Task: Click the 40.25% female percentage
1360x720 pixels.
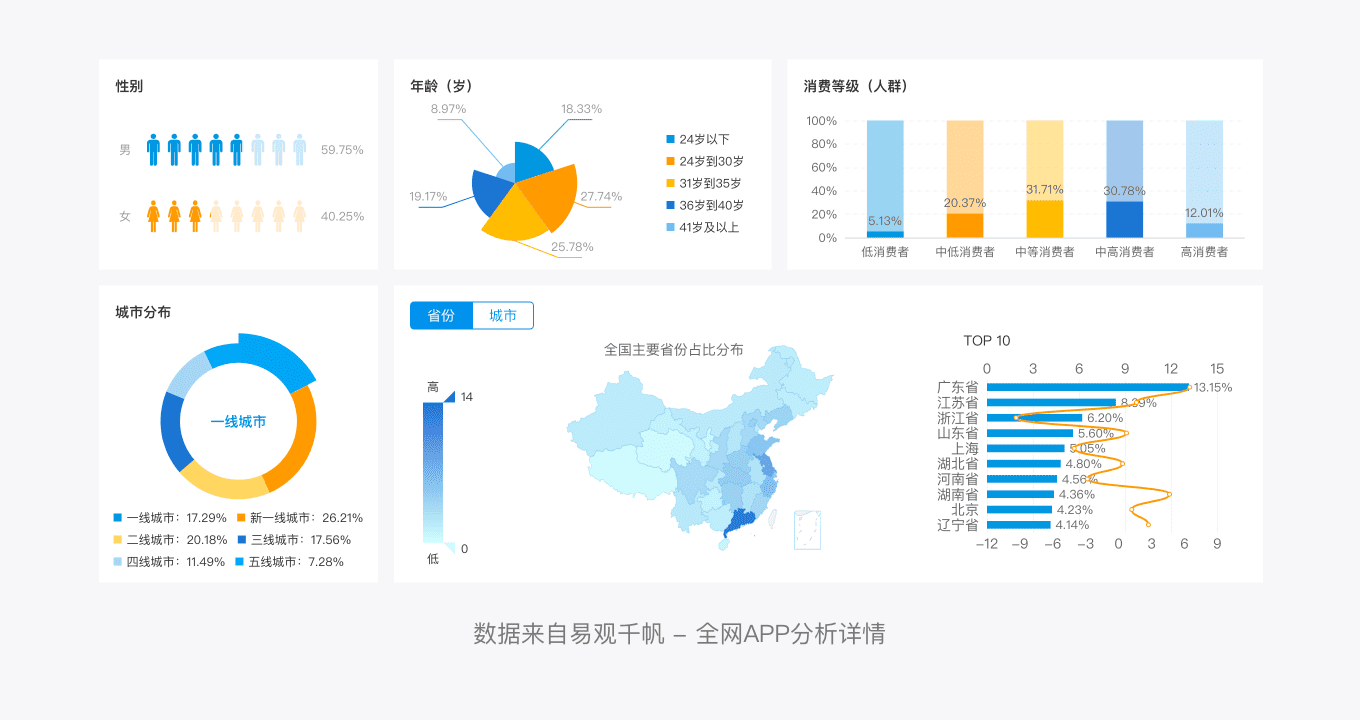Action: [342, 216]
